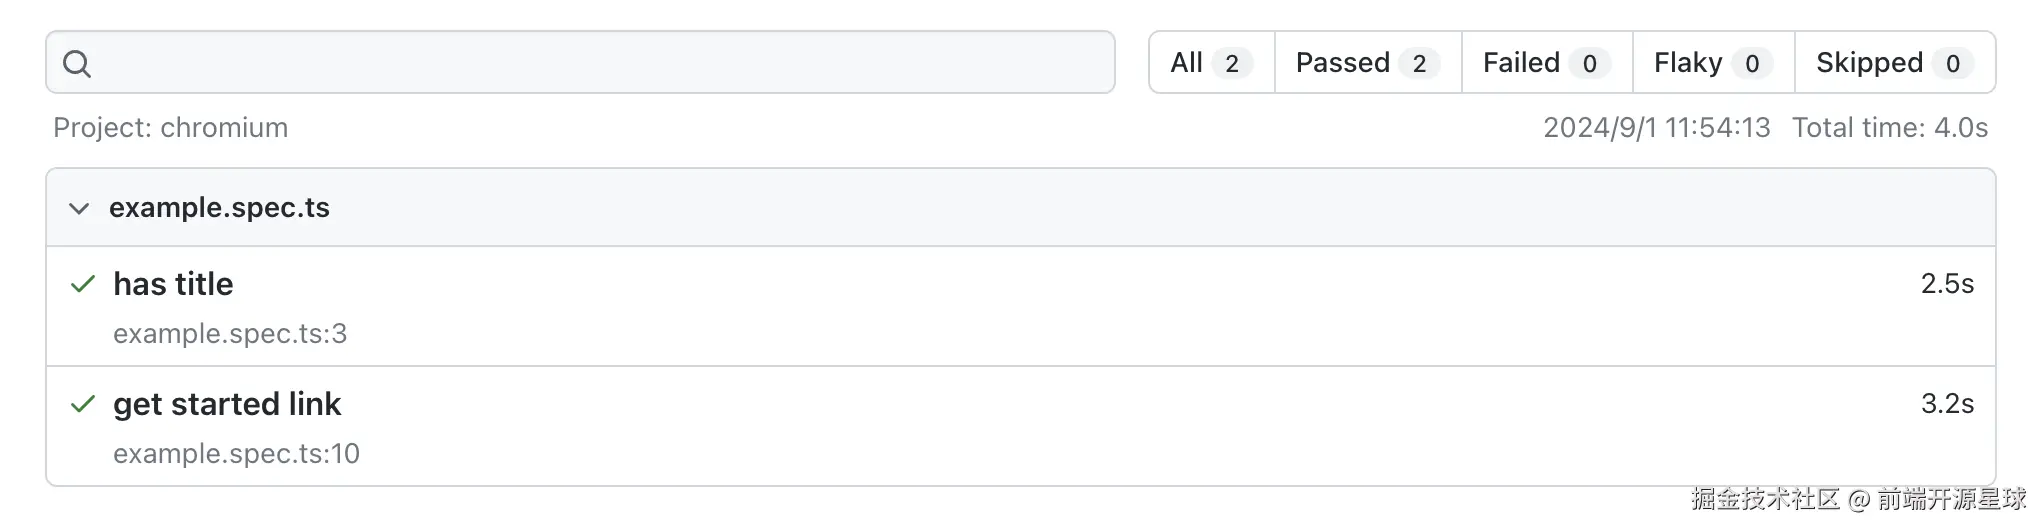
Task: Click the 2.5s test duration
Action: pos(1946,285)
